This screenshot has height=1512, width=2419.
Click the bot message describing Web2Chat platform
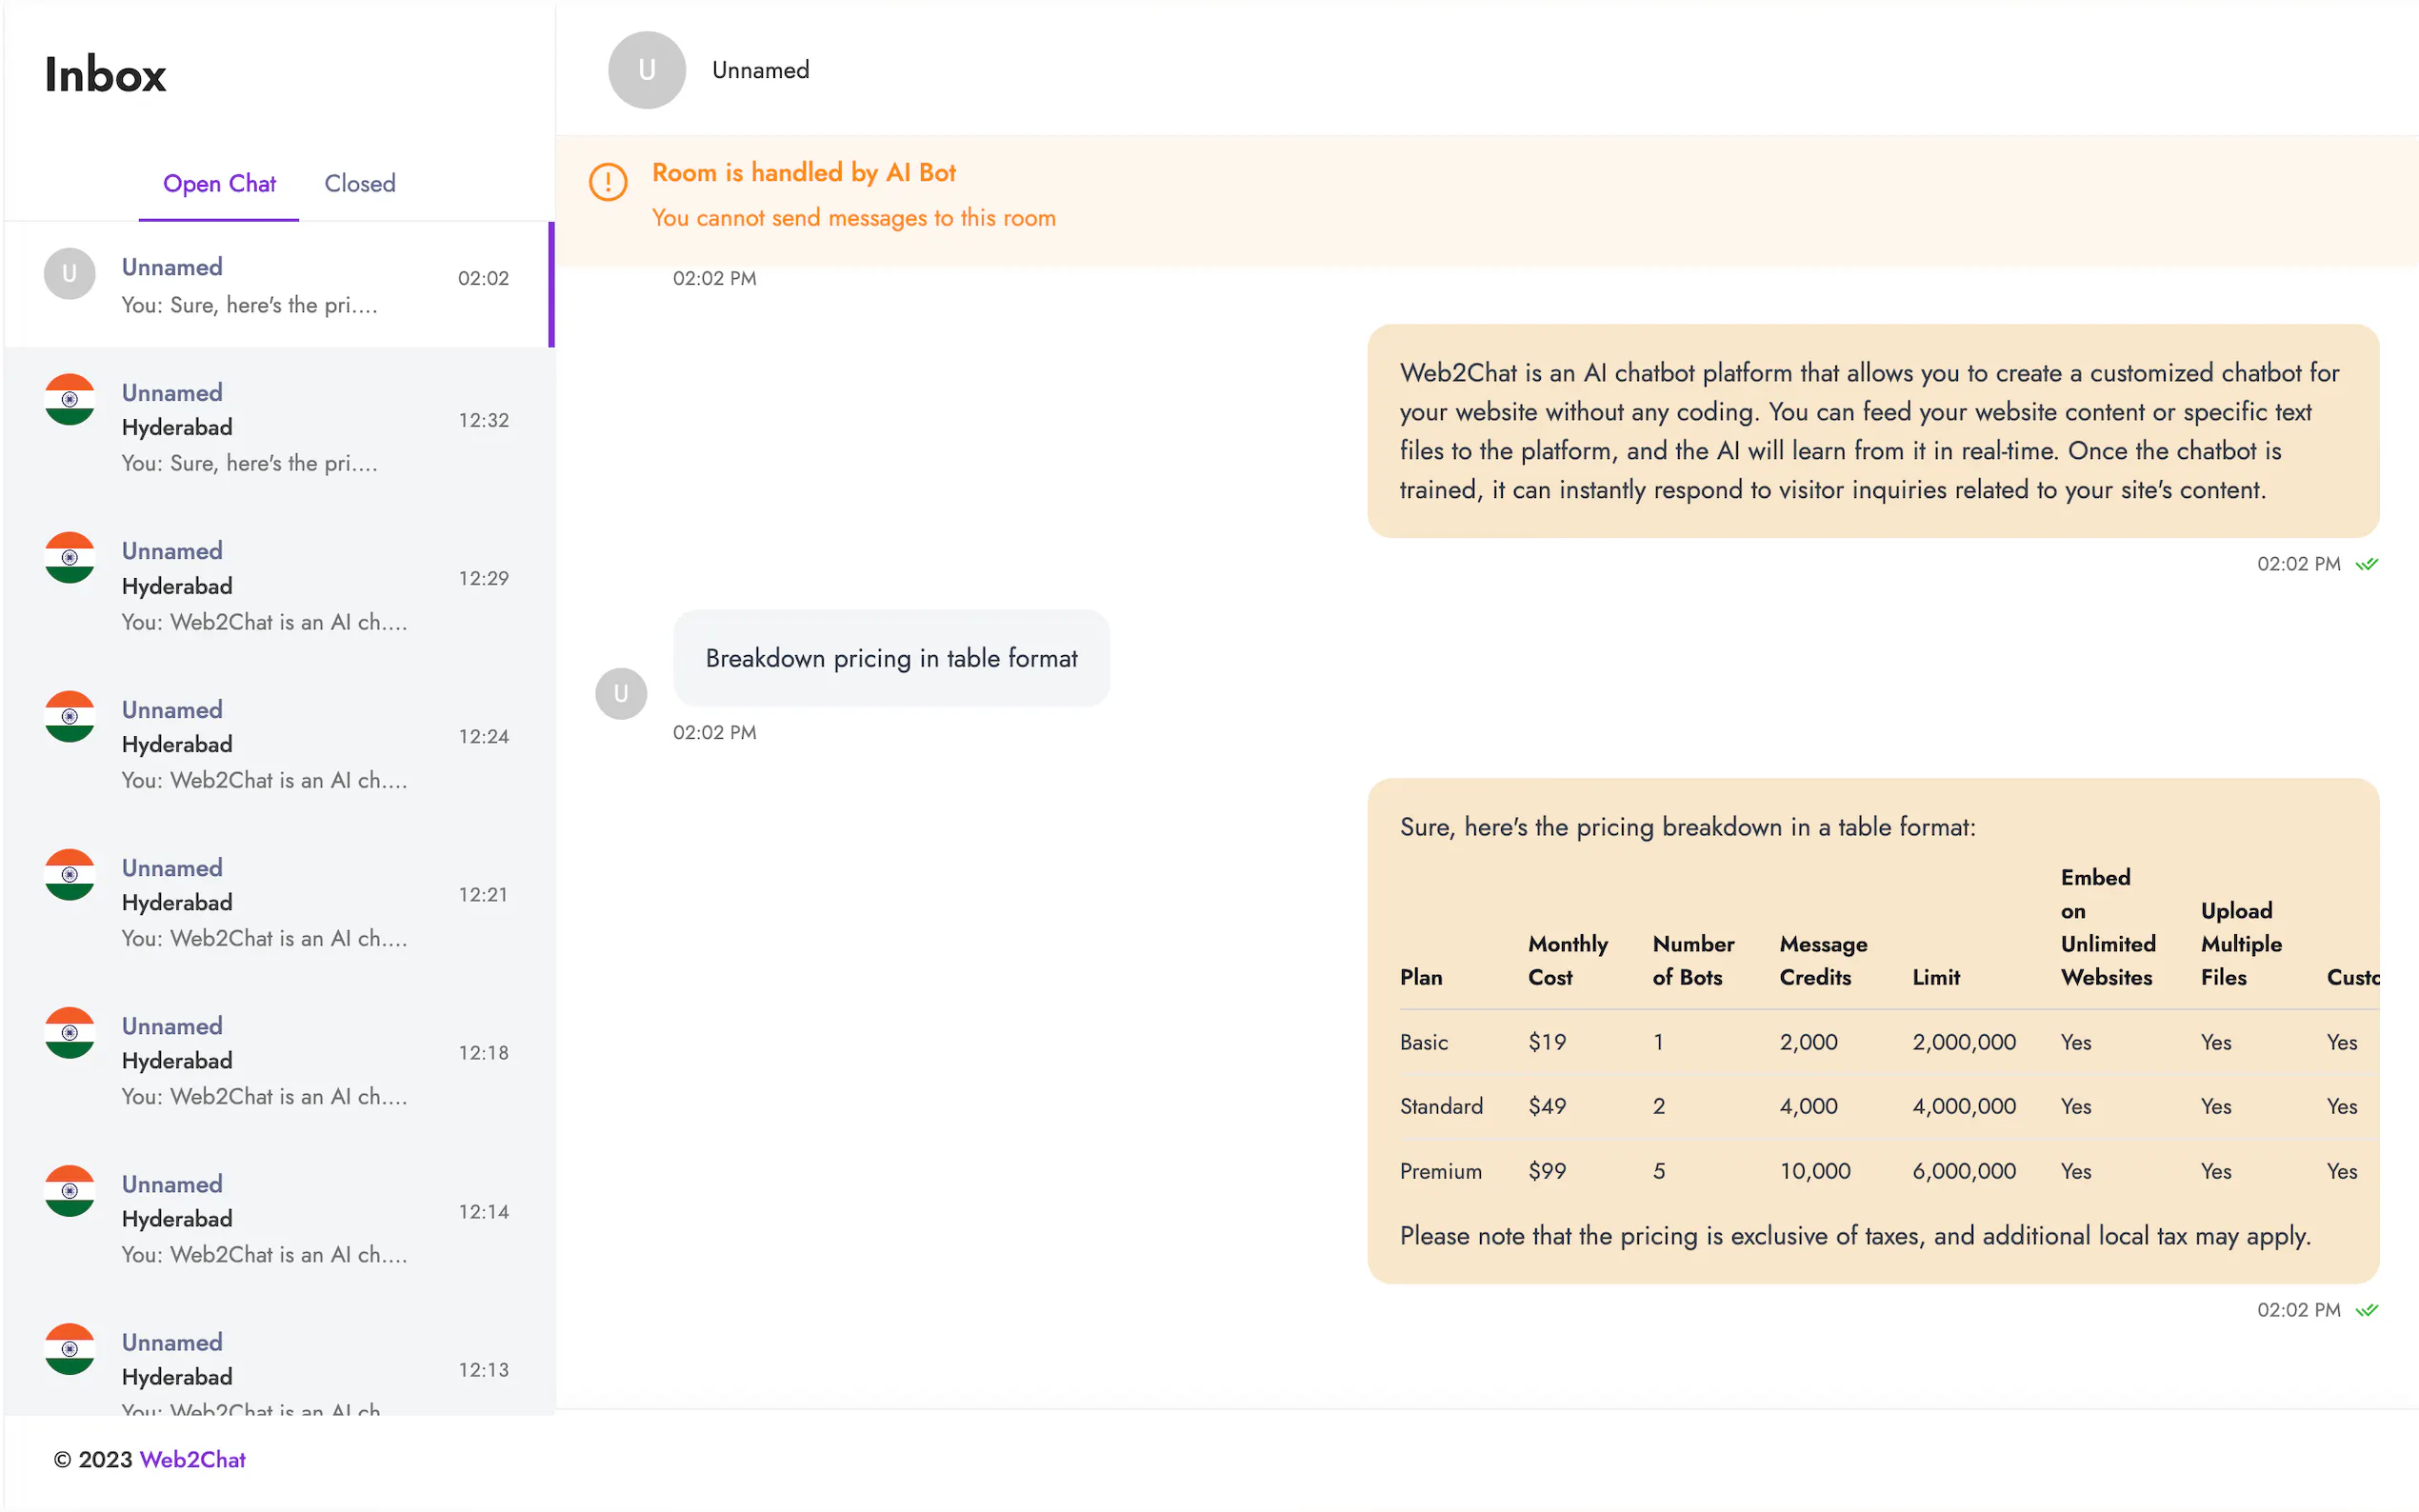click(x=1870, y=430)
